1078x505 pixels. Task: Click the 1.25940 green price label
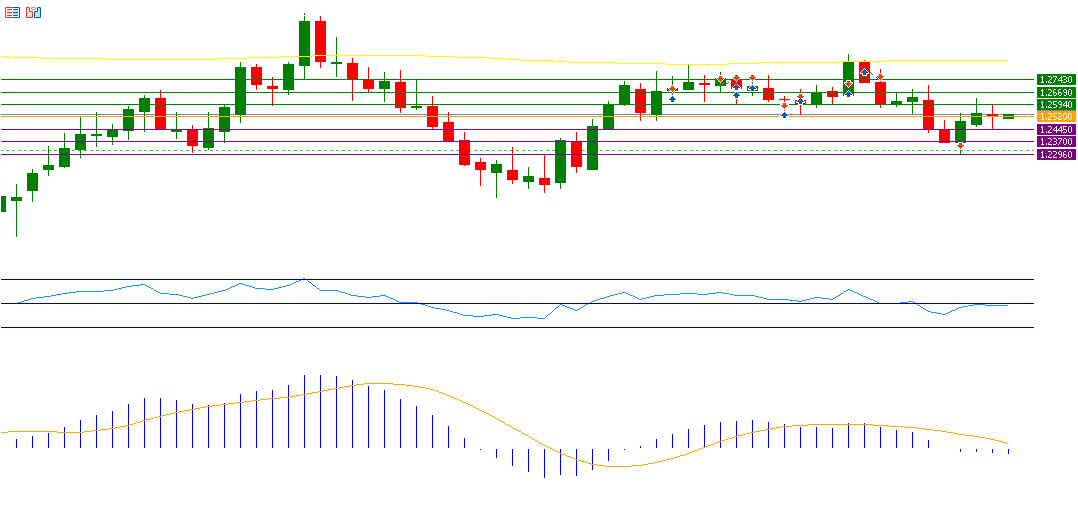click(x=1056, y=104)
